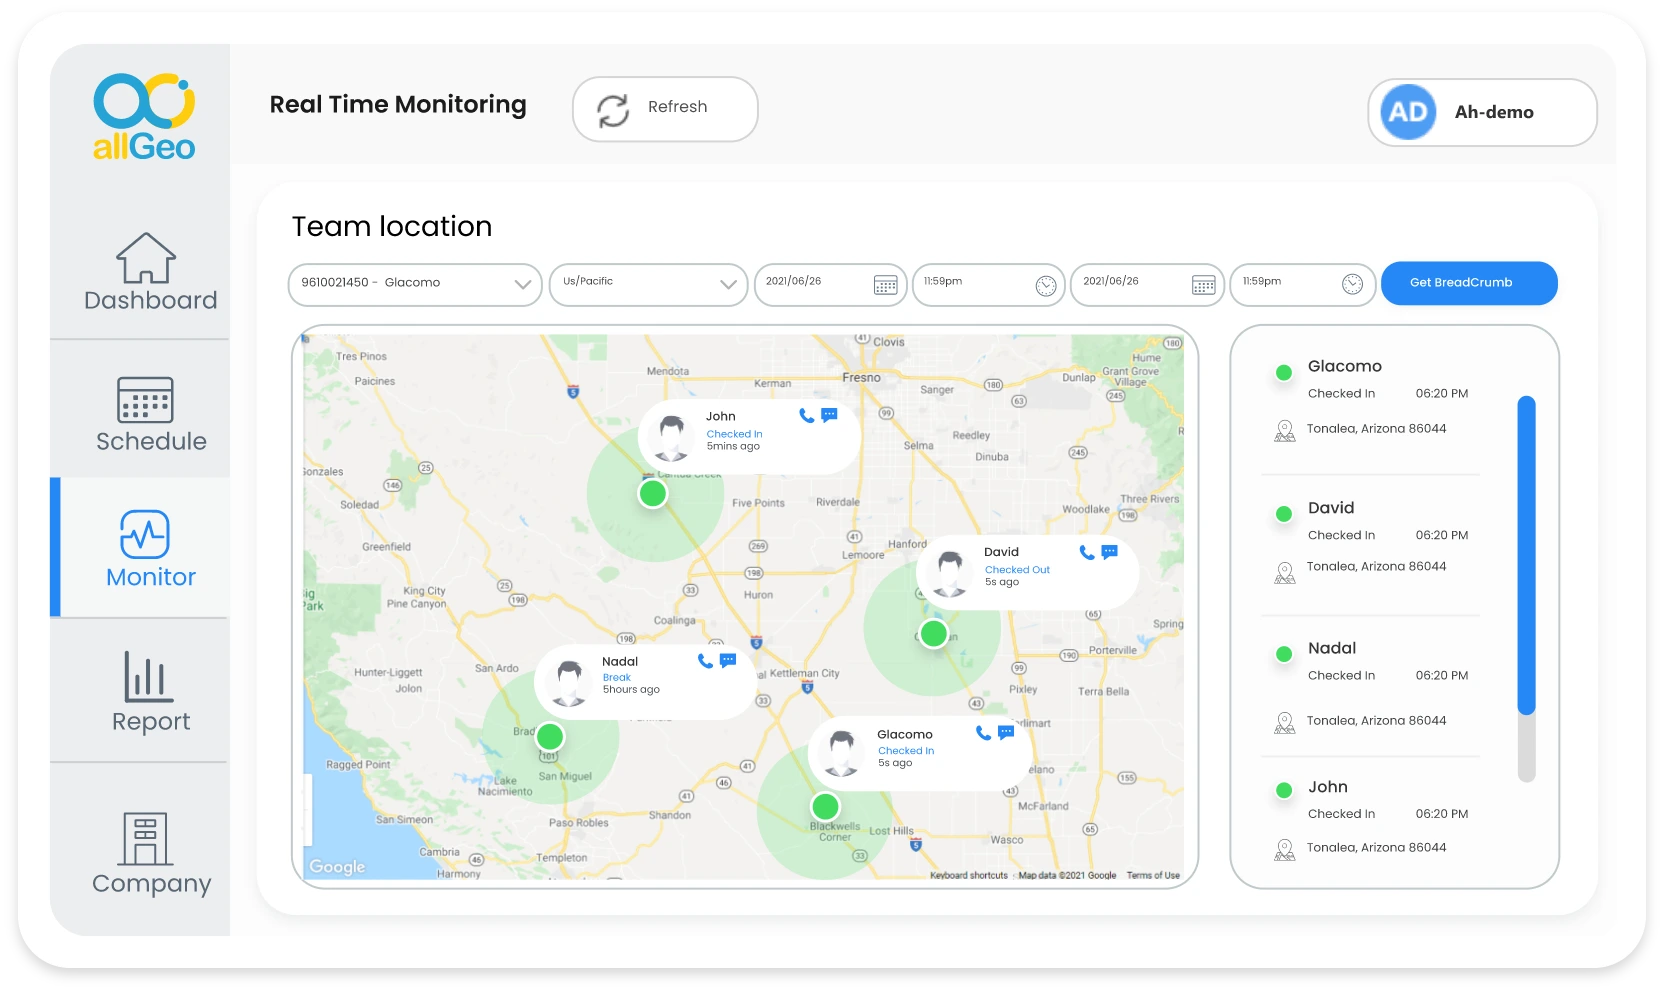Open the 9610021450 - Glacomo device dropdown
1664x992 pixels.
(414, 285)
